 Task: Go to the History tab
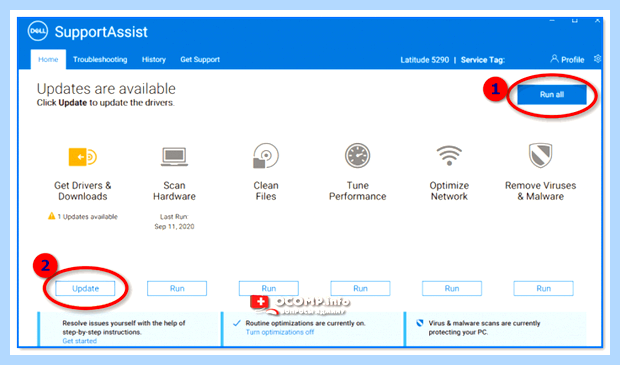tap(154, 59)
